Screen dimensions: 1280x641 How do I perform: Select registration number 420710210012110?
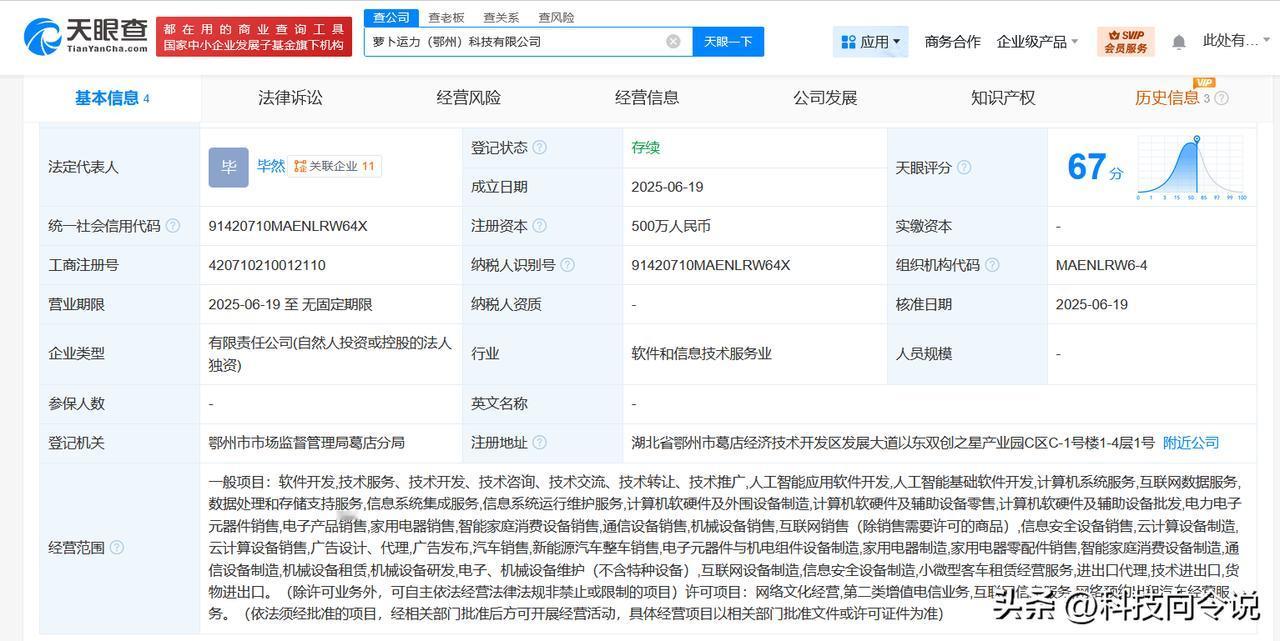pyautogui.click(x=267, y=265)
